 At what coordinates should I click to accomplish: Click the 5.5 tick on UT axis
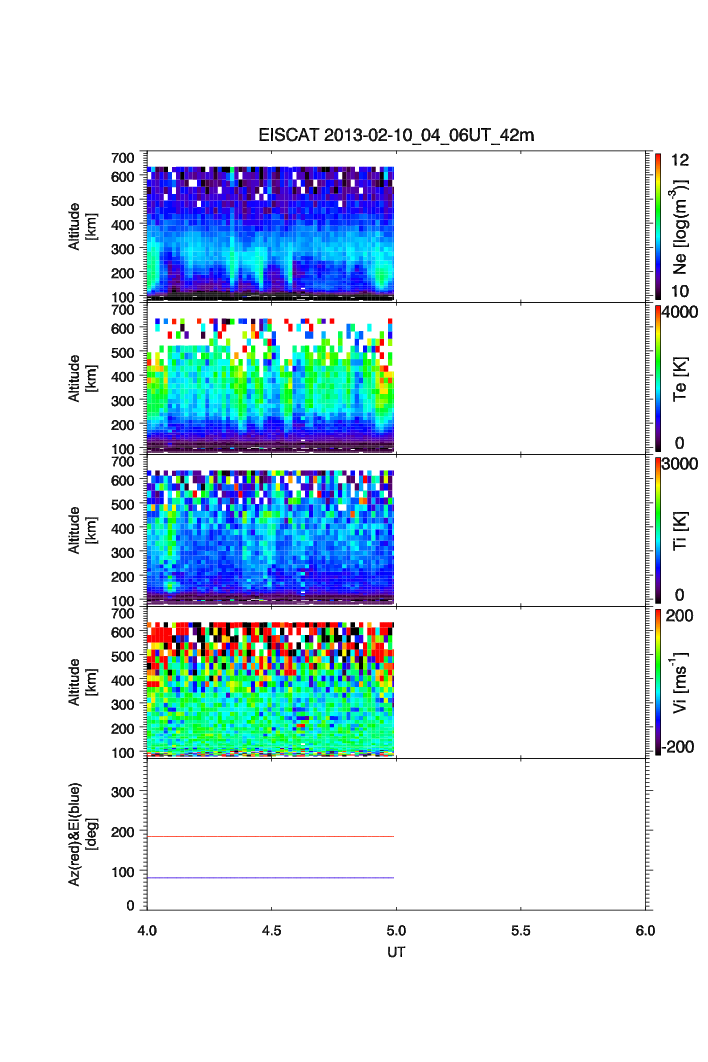[x=521, y=931]
